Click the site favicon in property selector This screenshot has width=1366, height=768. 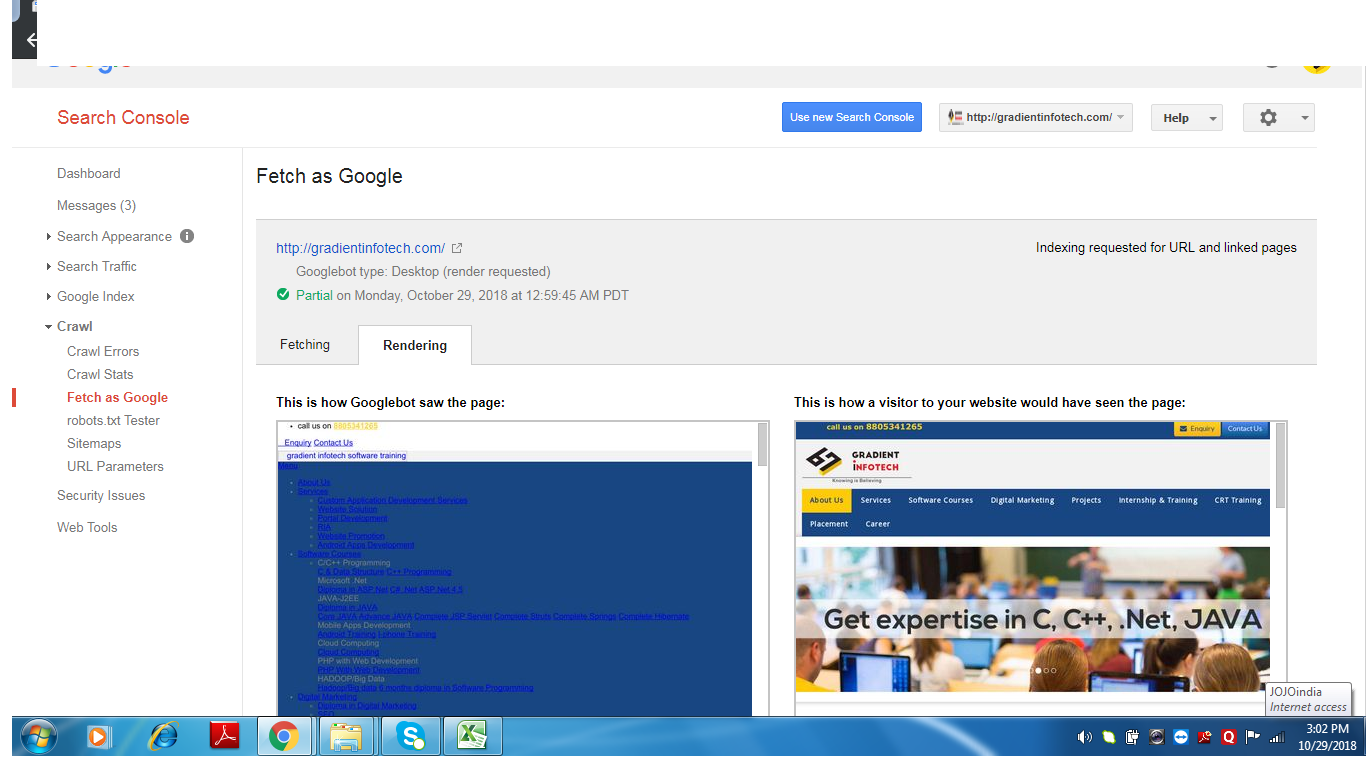tap(955, 117)
